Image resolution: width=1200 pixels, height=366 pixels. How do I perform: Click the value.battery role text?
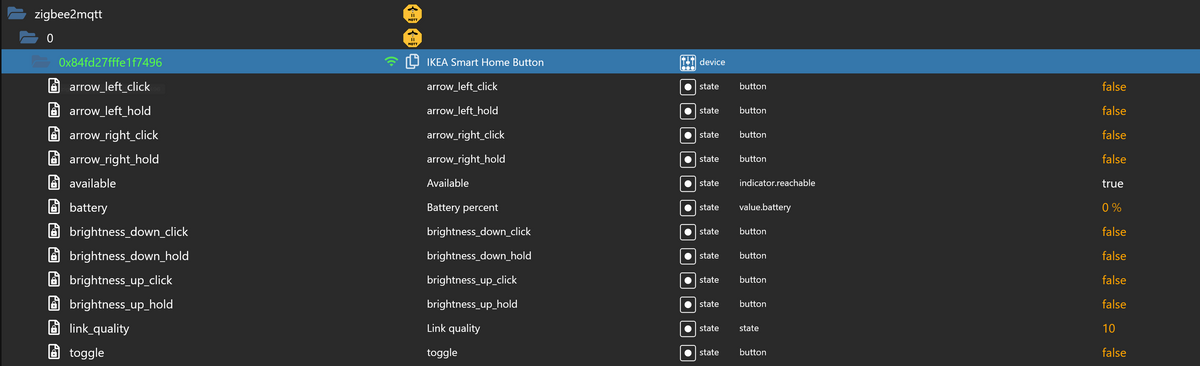pos(765,207)
